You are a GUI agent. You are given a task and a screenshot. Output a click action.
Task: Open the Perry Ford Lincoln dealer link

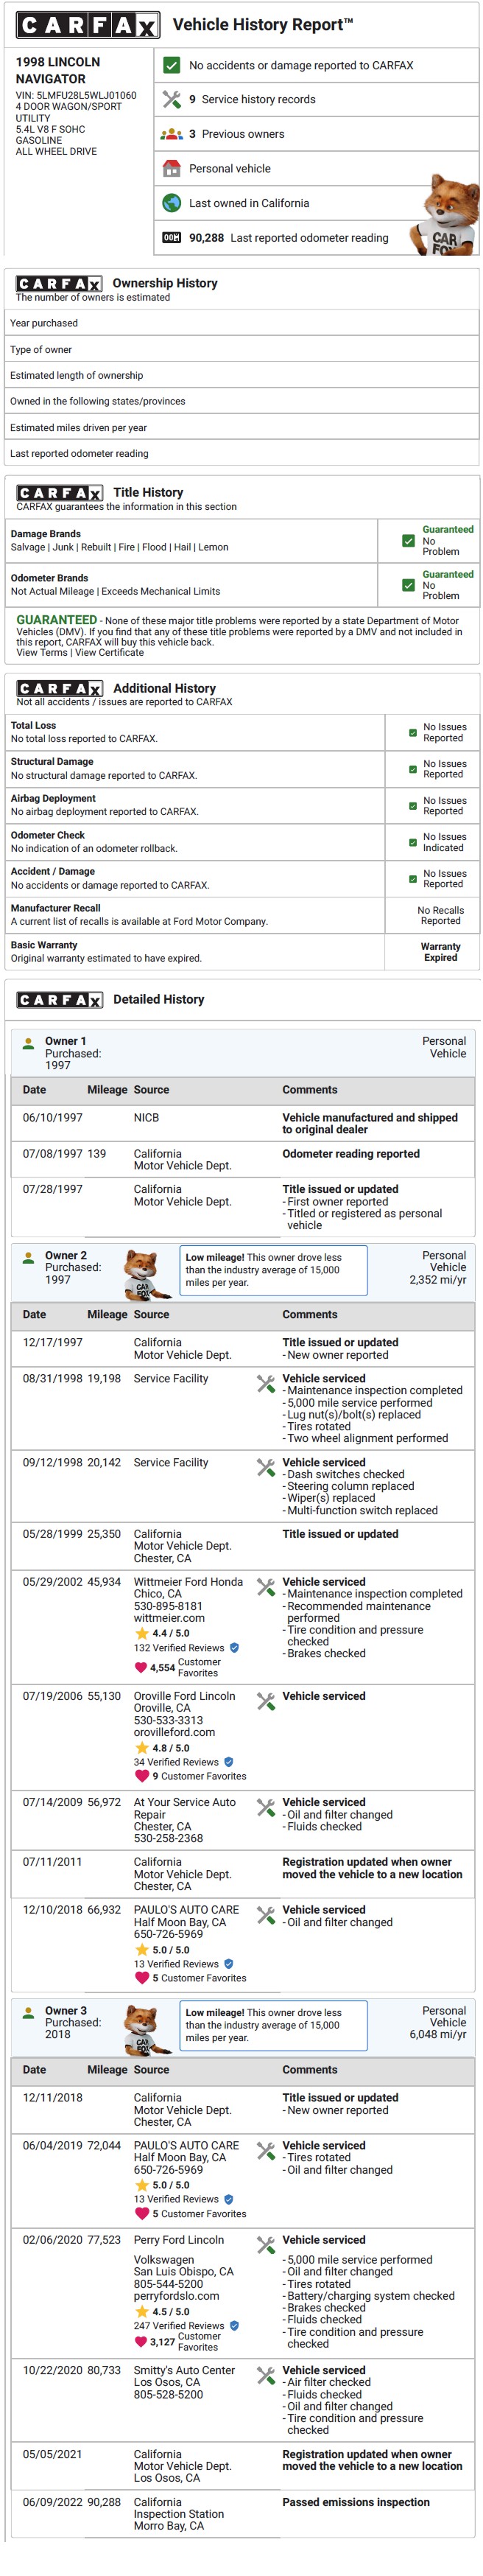[x=179, y=2240]
